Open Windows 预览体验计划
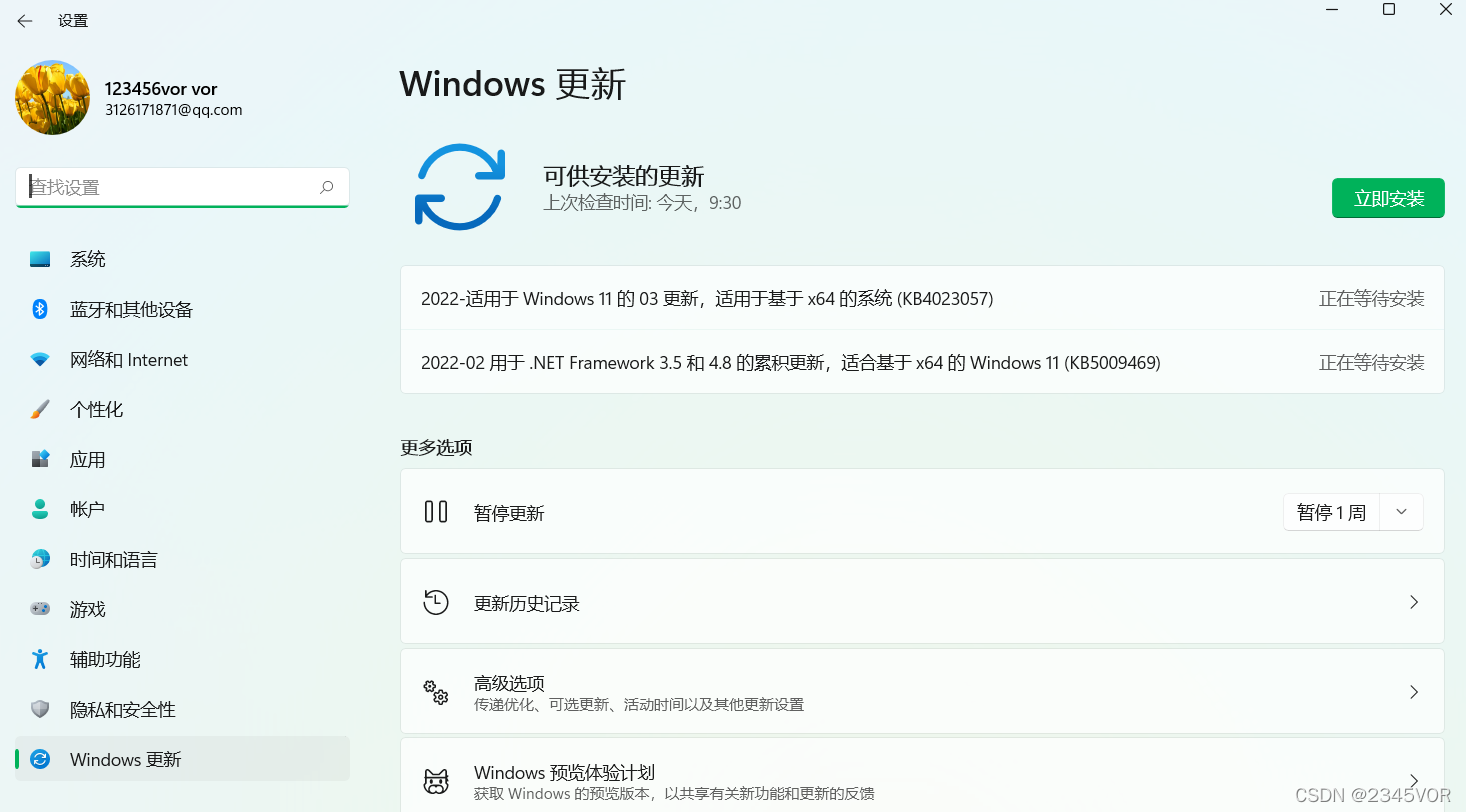This screenshot has width=1466, height=812. (922, 776)
